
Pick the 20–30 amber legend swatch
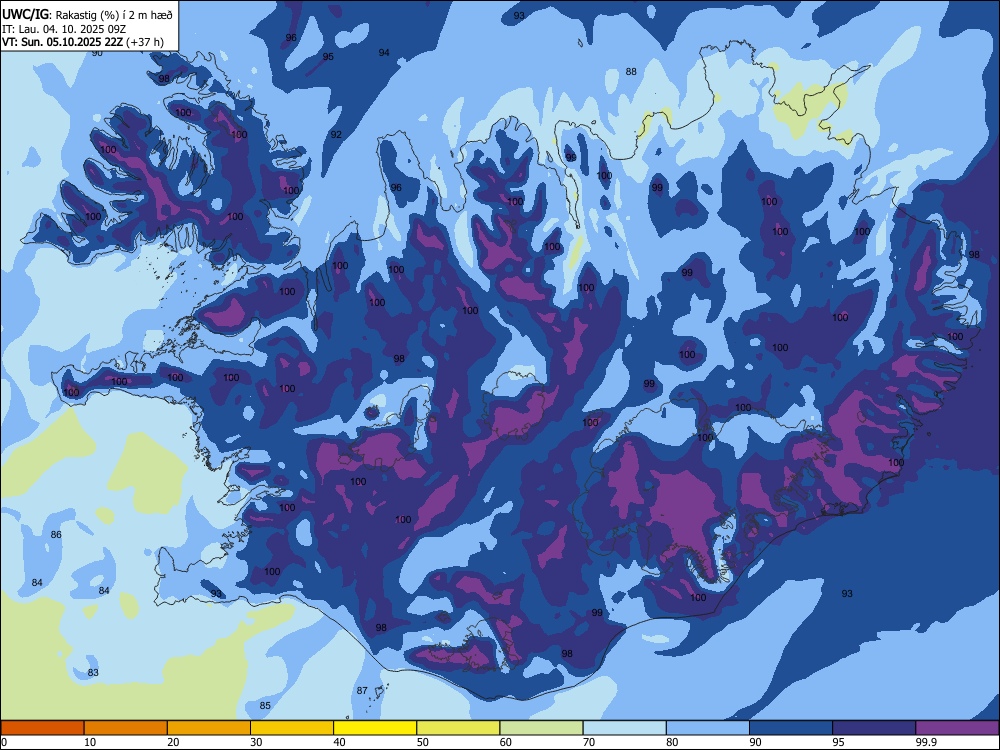[x=209, y=728]
